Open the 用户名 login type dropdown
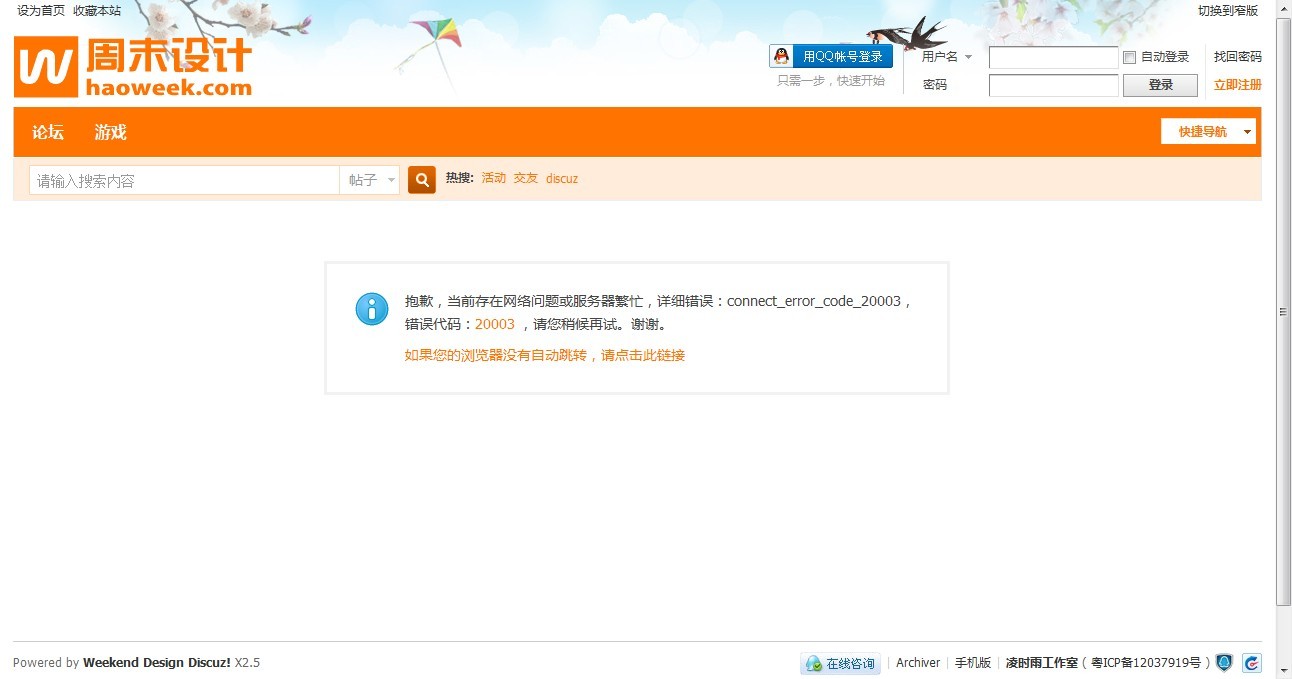 click(947, 57)
